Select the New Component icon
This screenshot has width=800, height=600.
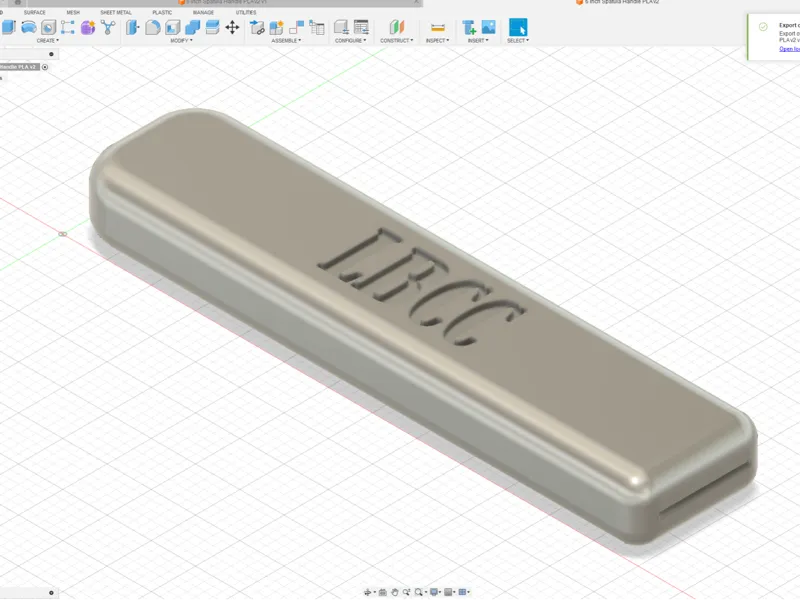277,27
